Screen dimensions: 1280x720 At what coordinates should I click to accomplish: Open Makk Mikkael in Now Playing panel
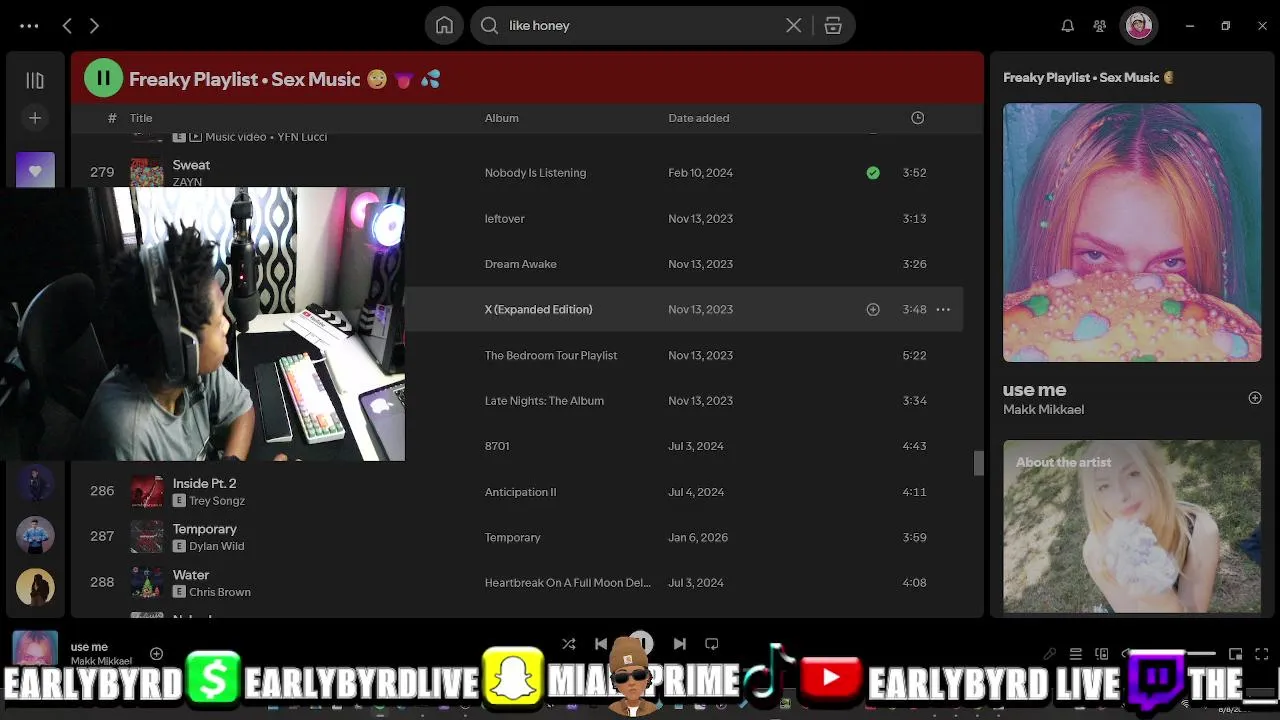tap(1043, 409)
